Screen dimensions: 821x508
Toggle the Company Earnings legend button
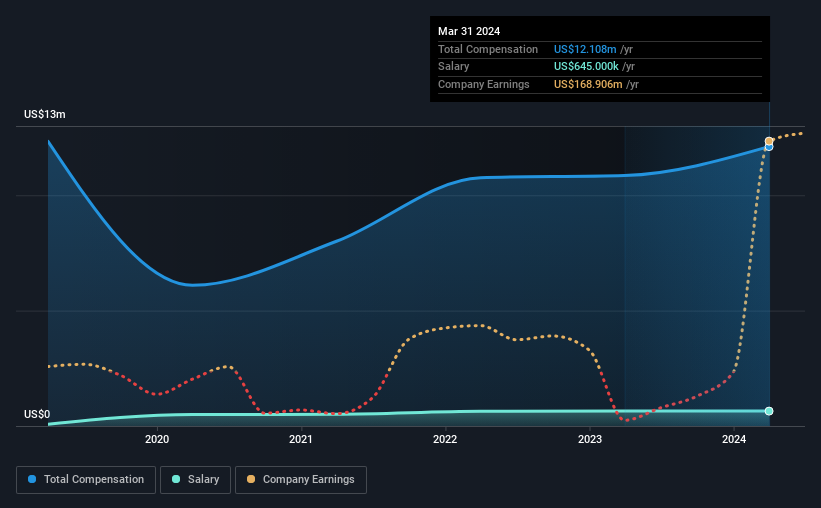[301, 480]
